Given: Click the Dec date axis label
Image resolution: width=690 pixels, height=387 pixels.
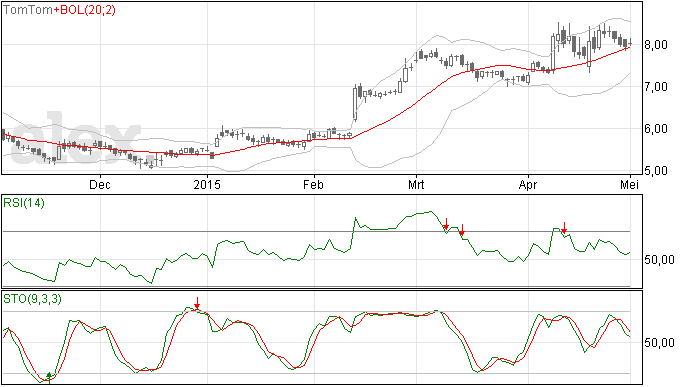Looking at the screenshot, I should coord(99,184).
